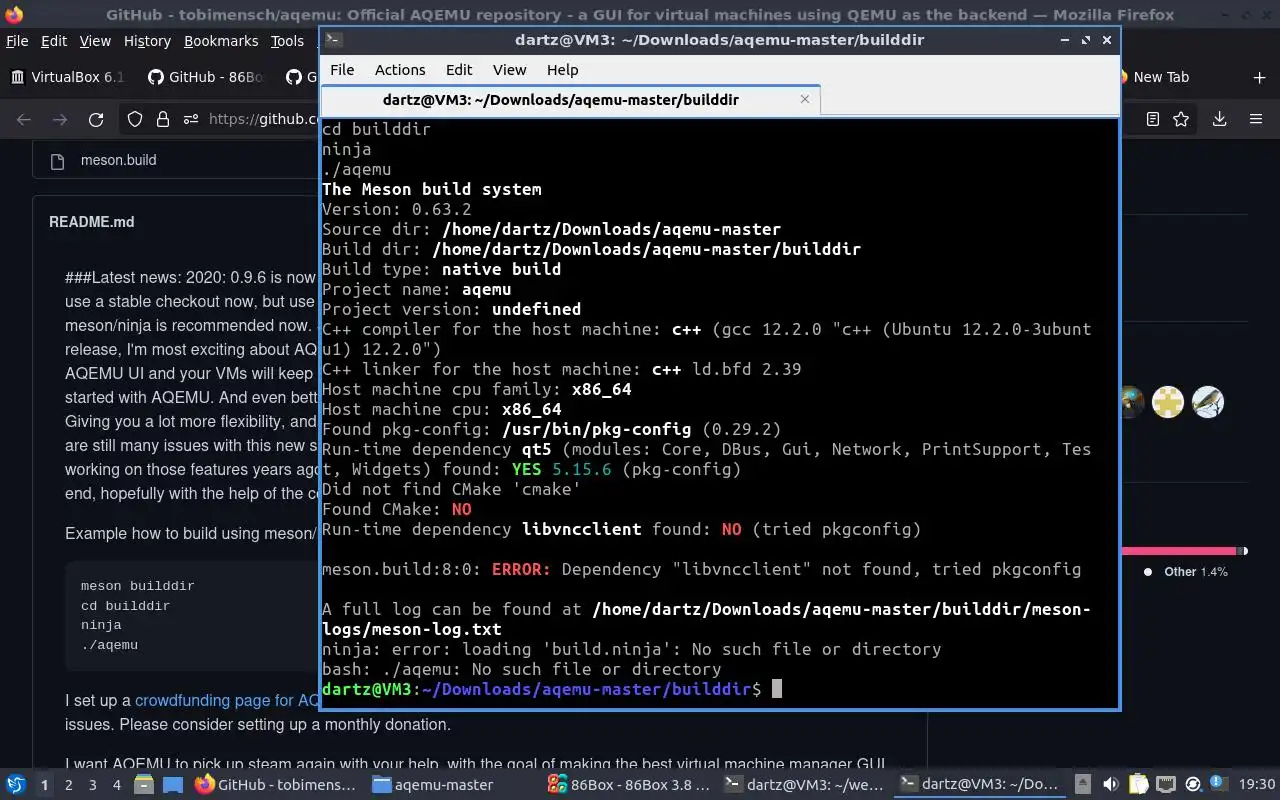Click the third contributor avatar
Screen dimensions: 1280x800
coord(1208,402)
